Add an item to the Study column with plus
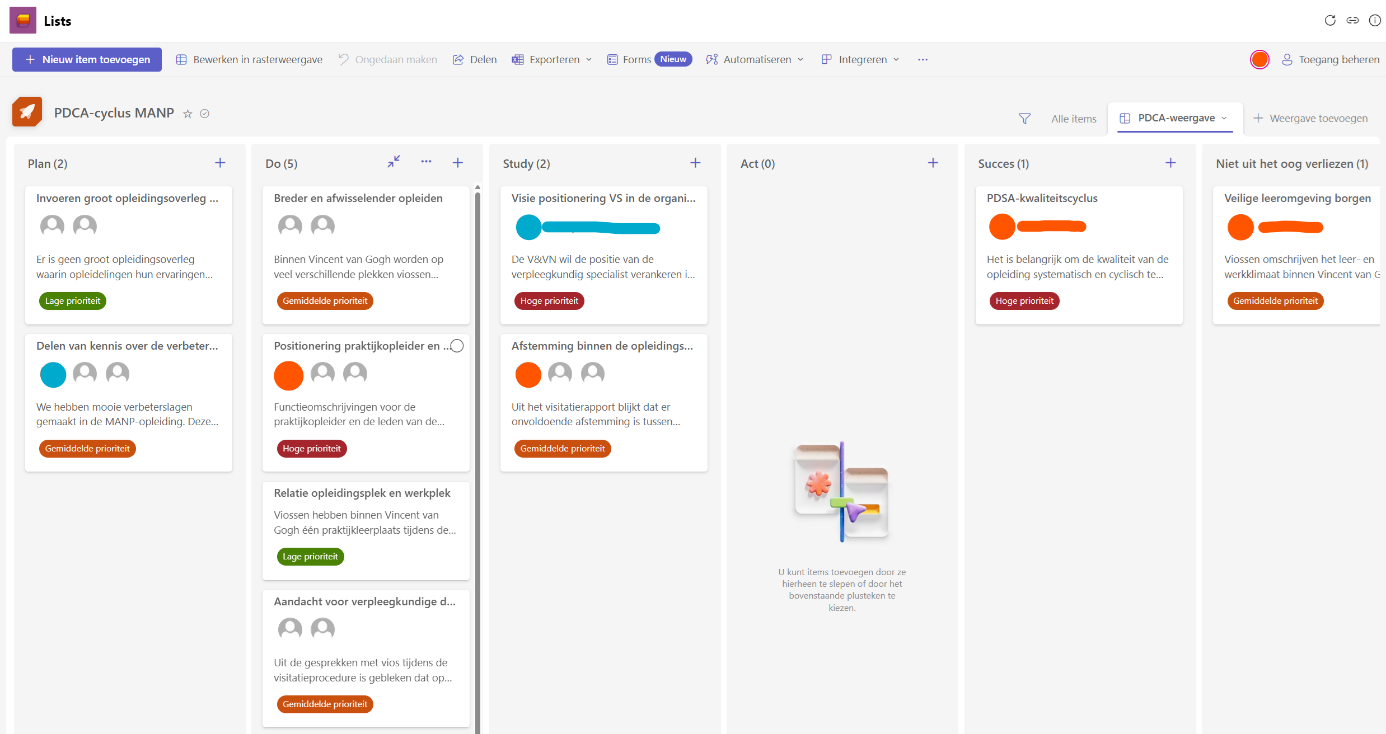Screen dimensions: 1386x734 pos(695,163)
